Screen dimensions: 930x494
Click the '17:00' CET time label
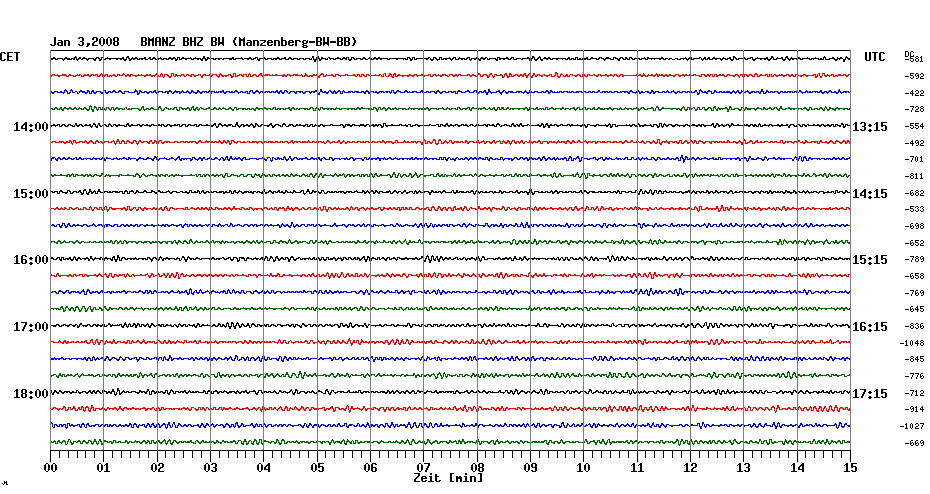[x=31, y=327]
